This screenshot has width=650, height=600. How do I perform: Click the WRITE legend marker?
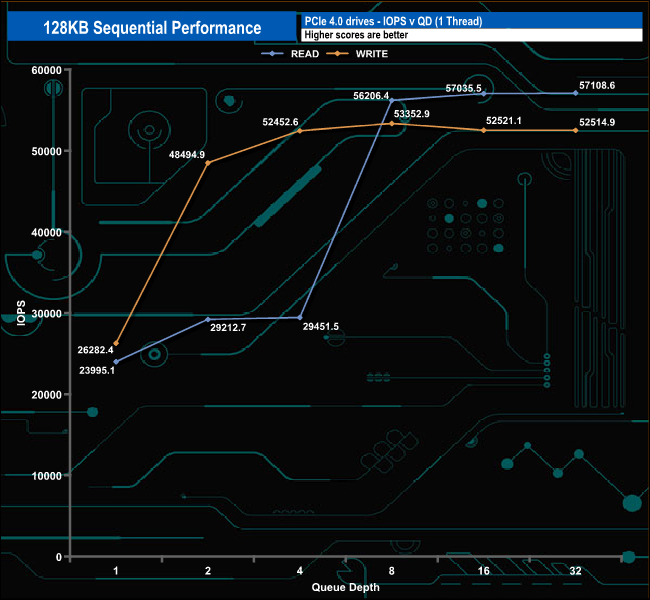pyautogui.click(x=337, y=53)
